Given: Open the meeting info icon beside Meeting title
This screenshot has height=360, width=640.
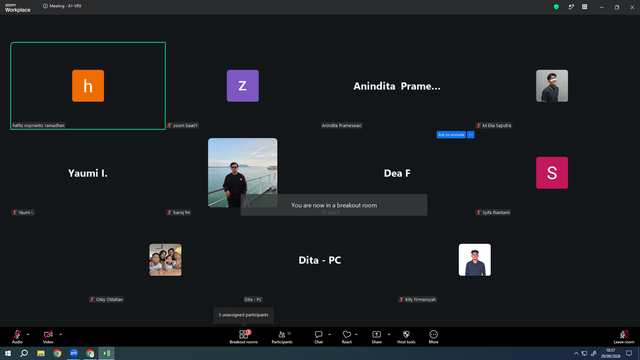Looking at the screenshot, I should coord(45,6).
